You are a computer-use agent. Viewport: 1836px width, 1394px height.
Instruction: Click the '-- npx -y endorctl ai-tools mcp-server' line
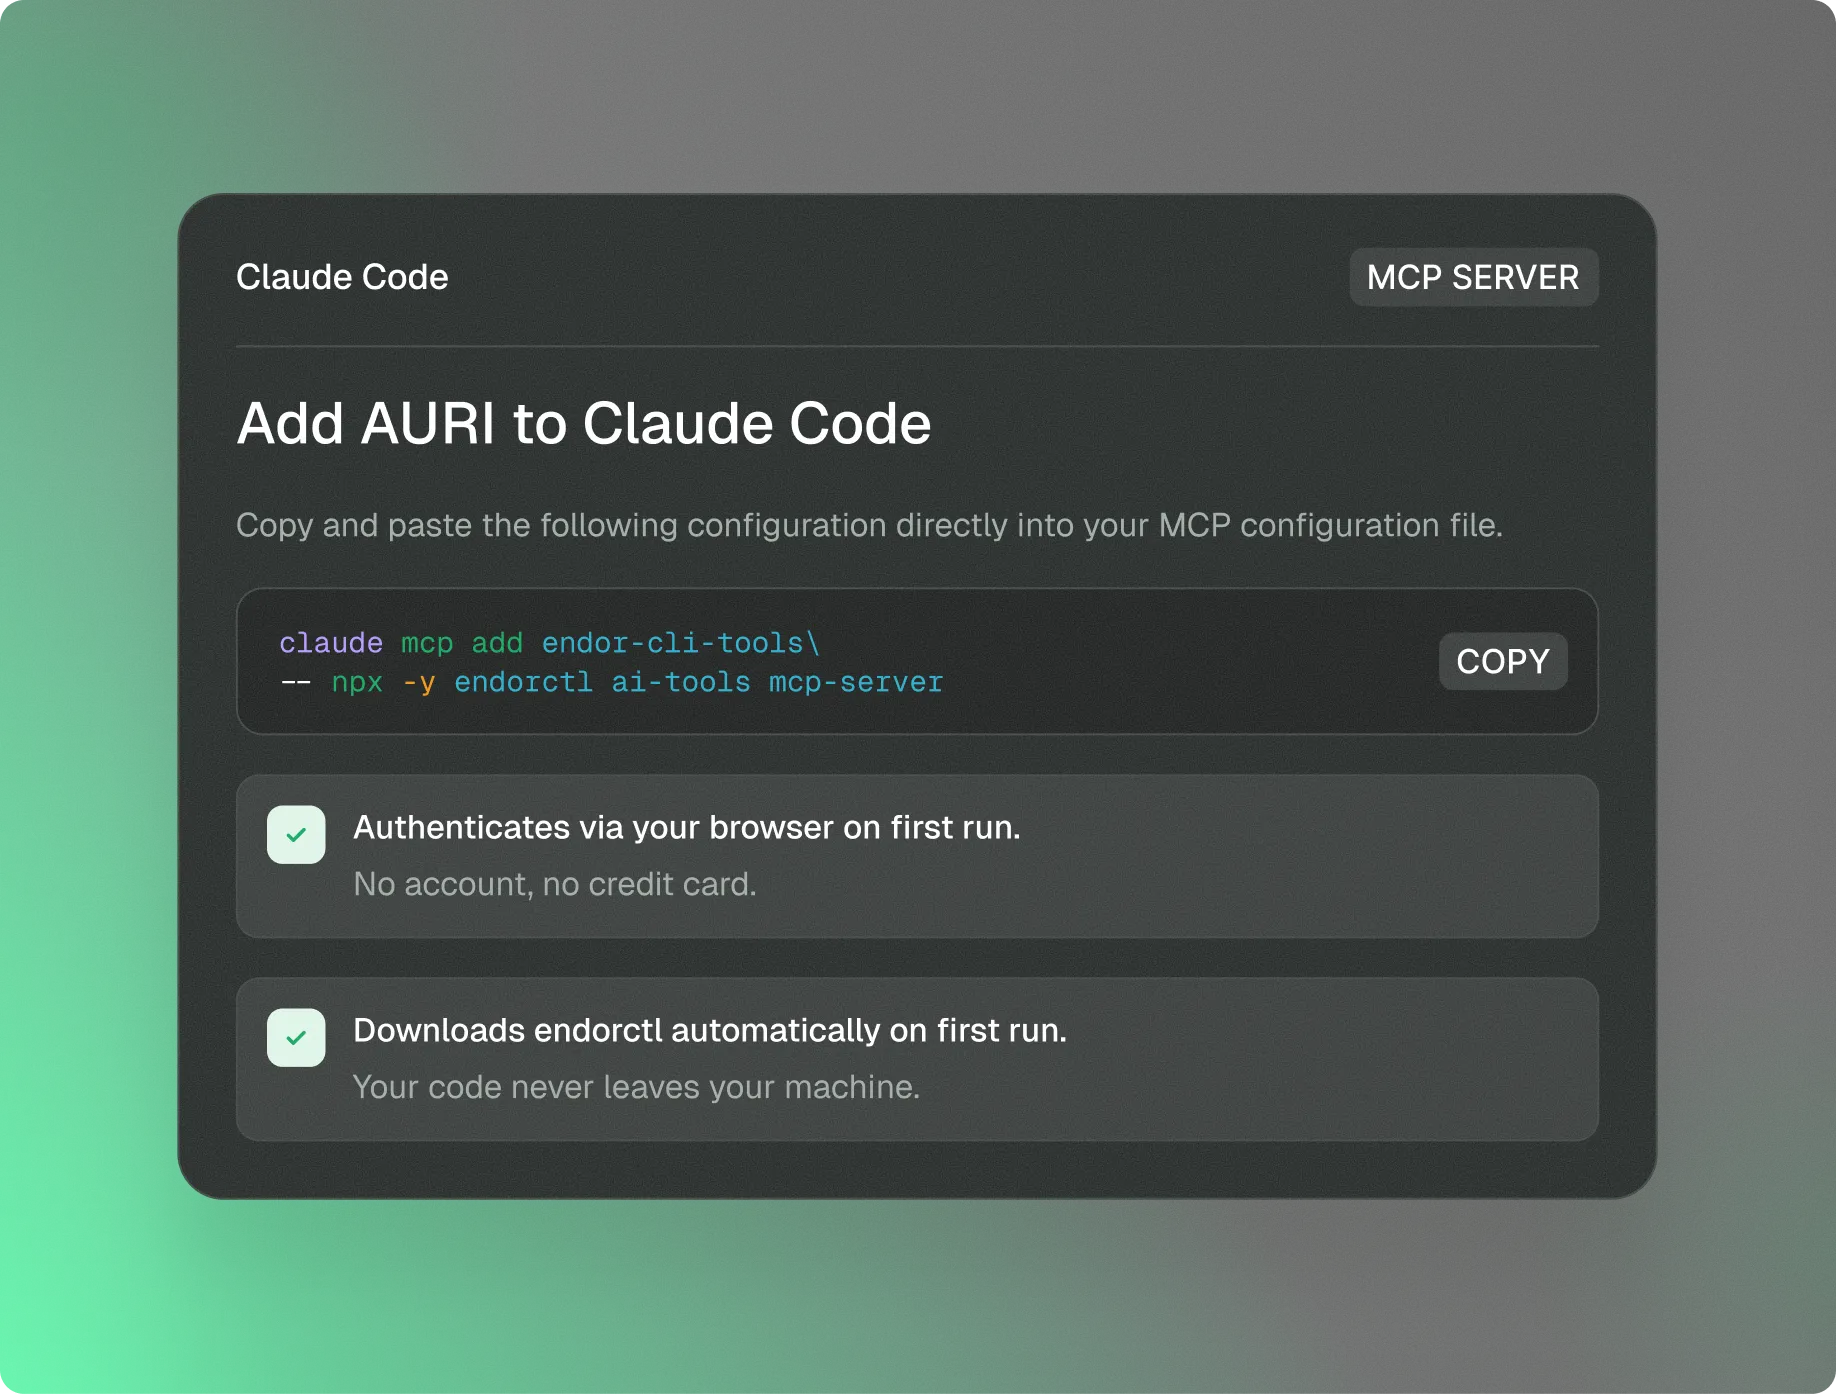coord(611,682)
